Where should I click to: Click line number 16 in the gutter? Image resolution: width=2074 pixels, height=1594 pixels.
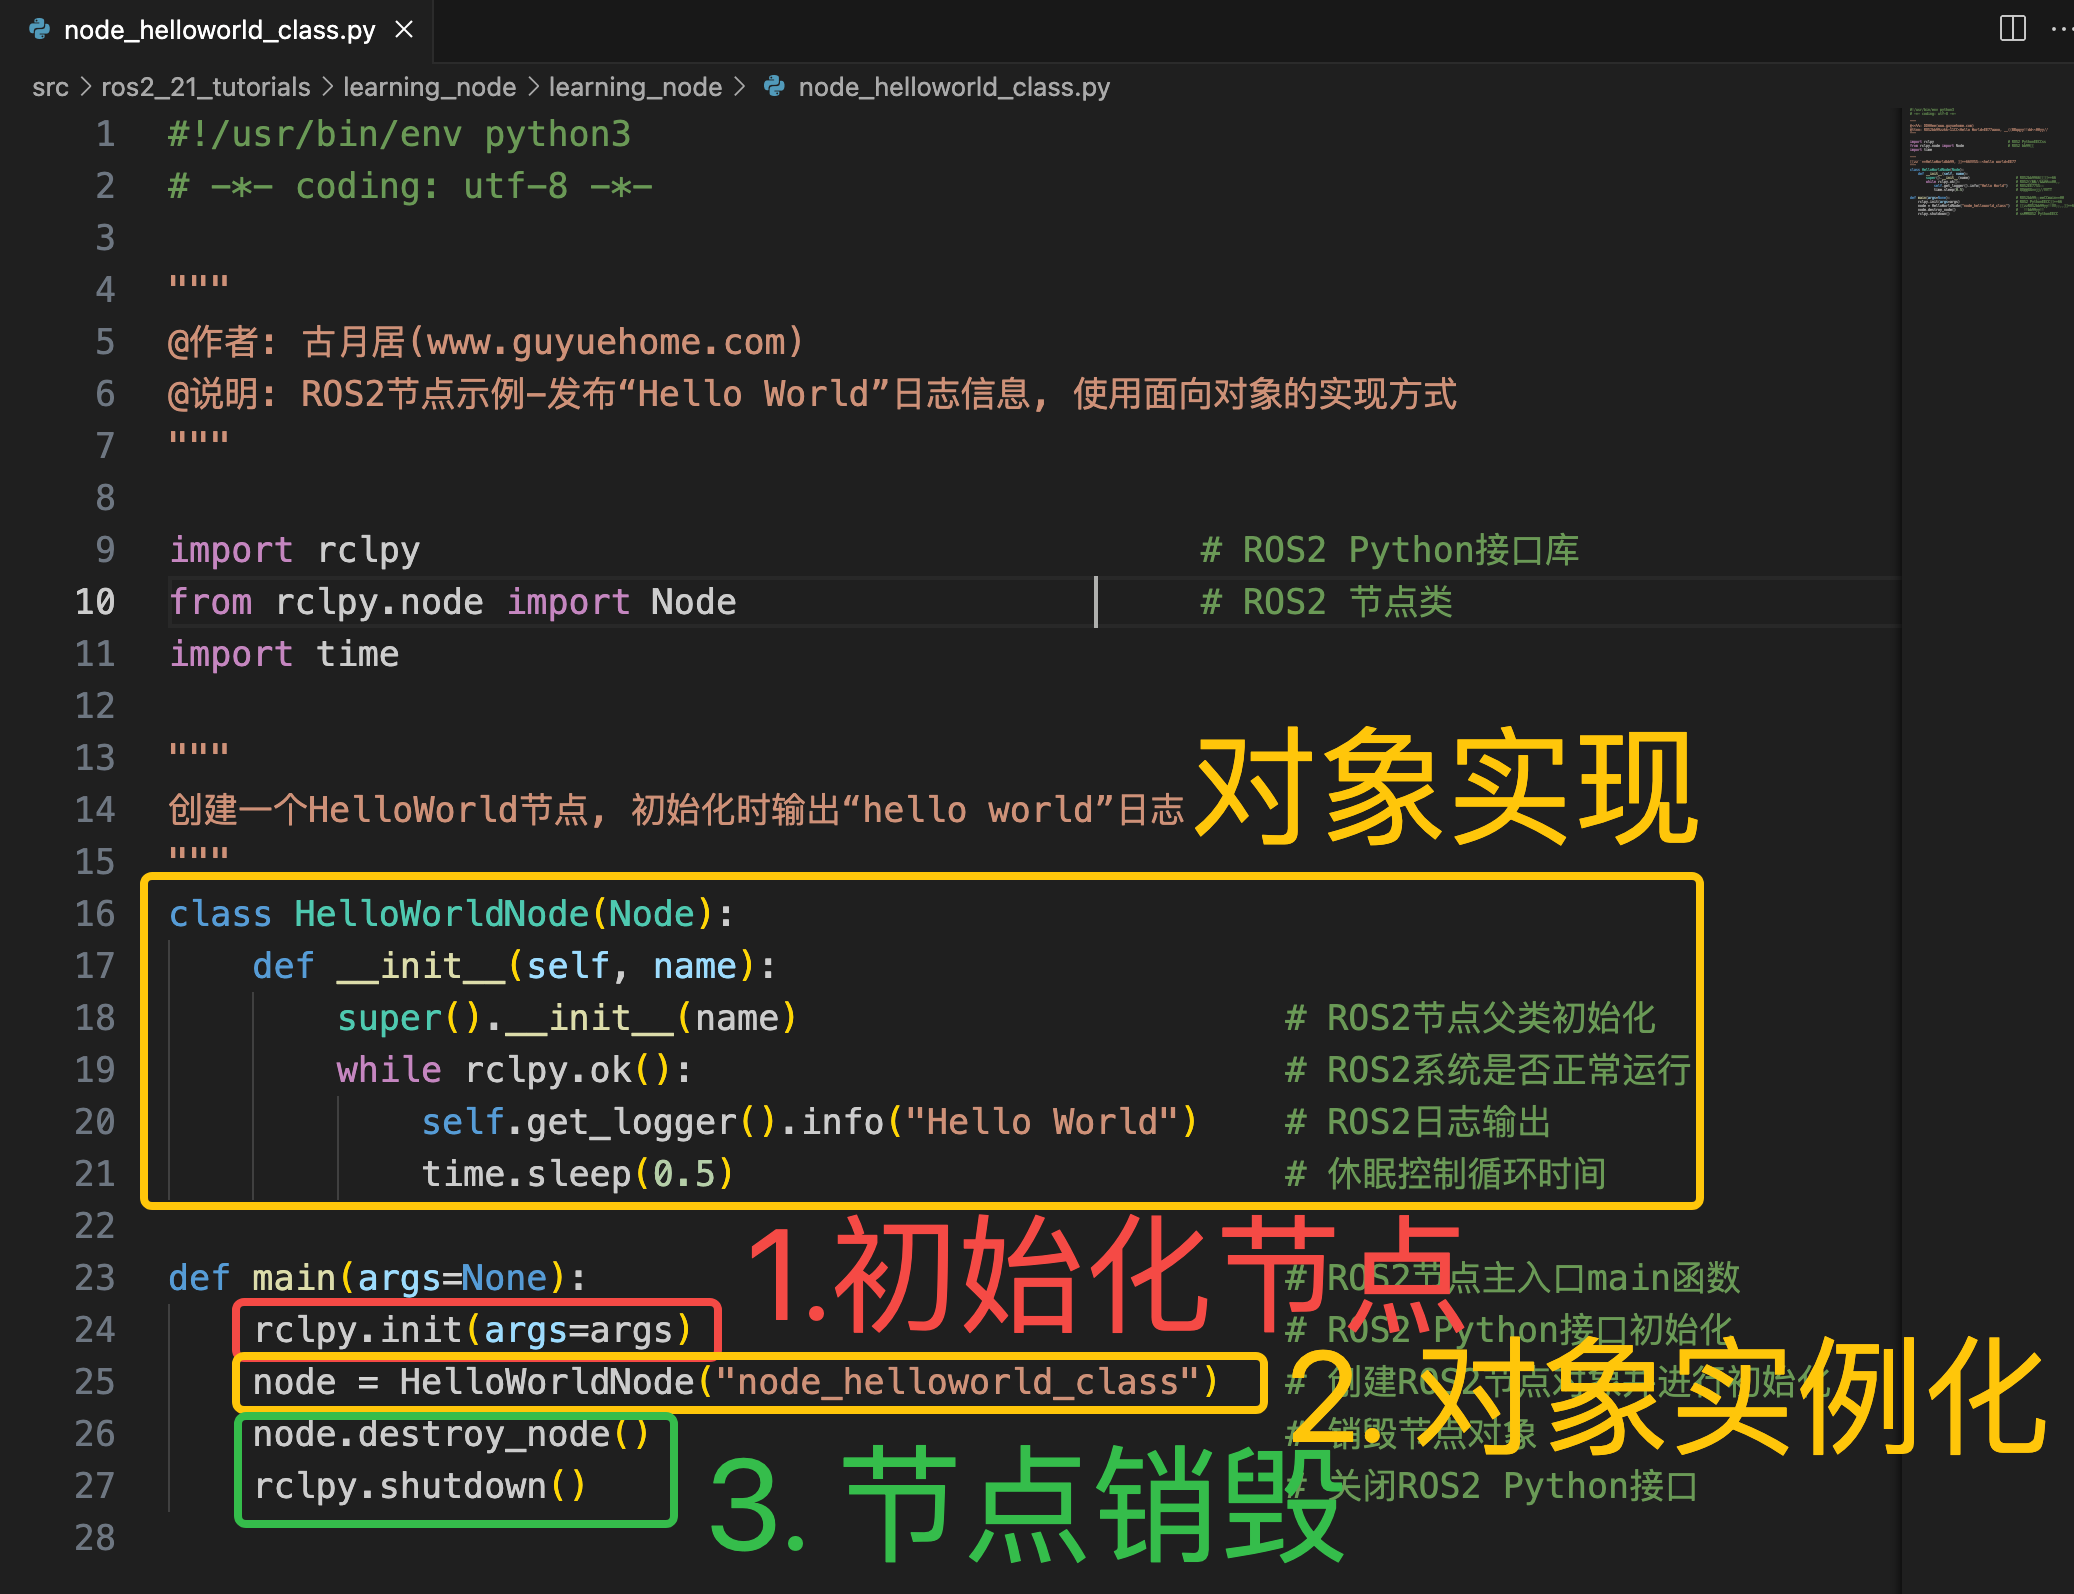pos(95,913)
